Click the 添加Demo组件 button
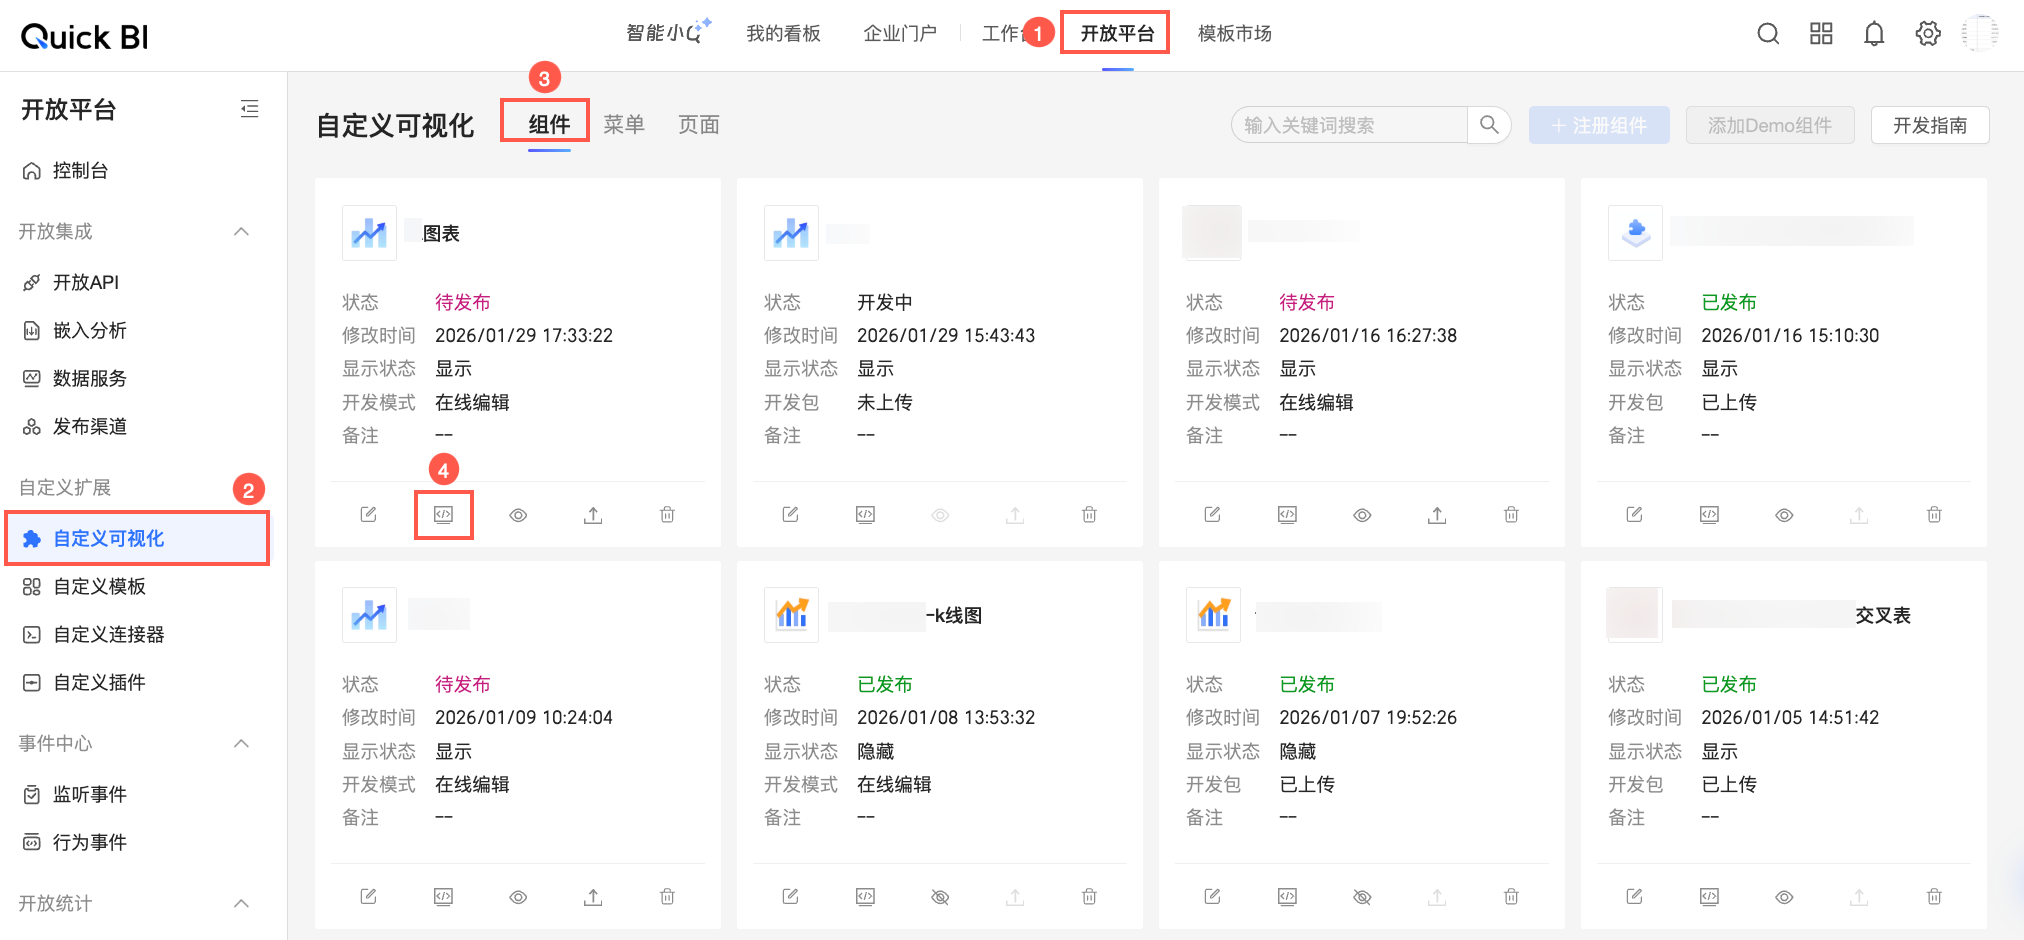2024x940 pixels. 1770,125
